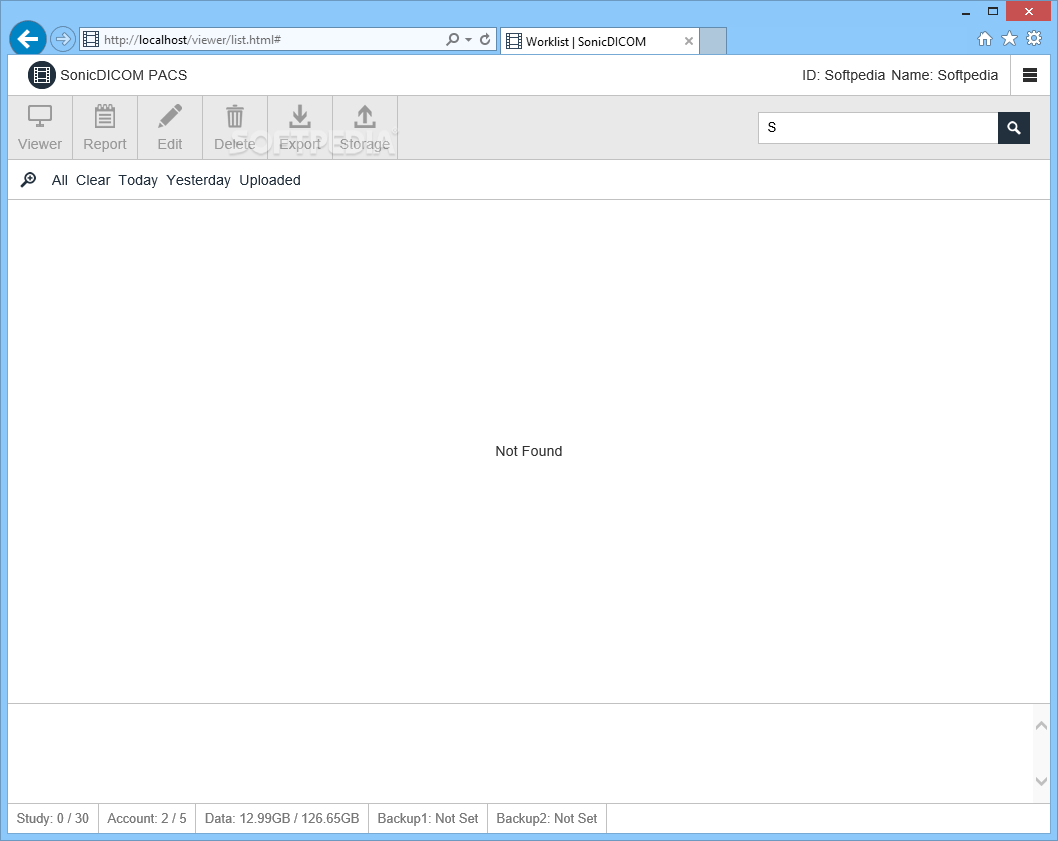Click the SonicDICOM PACS logo
This screenshot has height=841, width=1058.
[41, 75]
